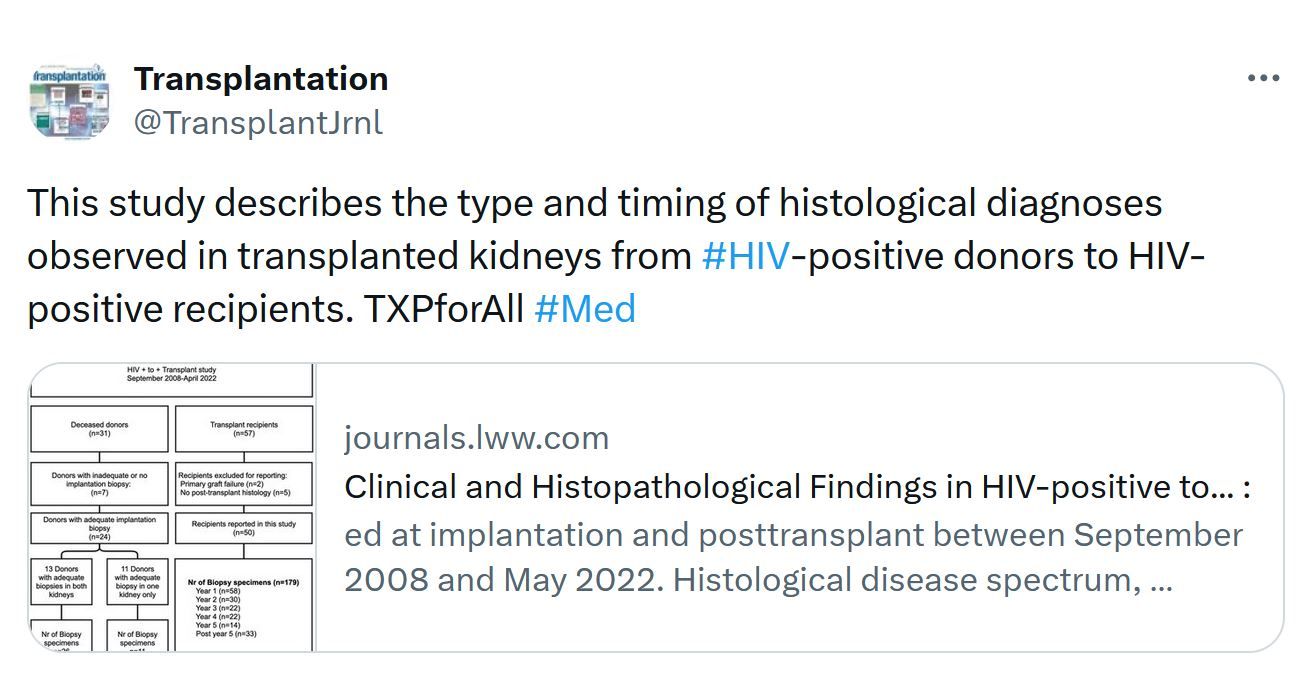Screen dimensions: 1298x677
Task: Click the Transplant recipients (n=57) flowchart box
Action: [244, 429]
